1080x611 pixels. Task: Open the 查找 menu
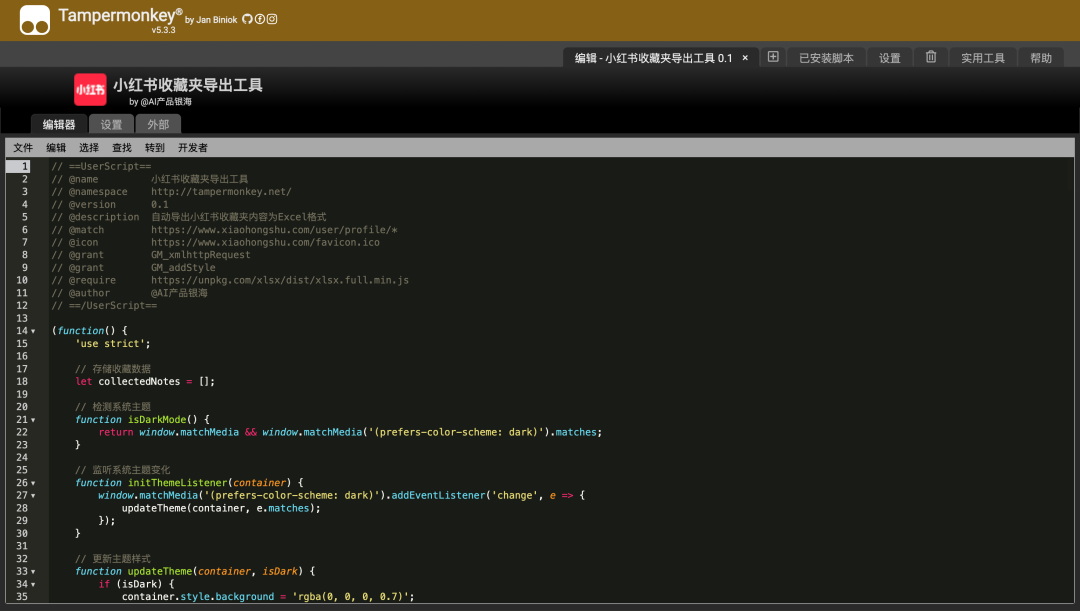[x=122, y=147]
